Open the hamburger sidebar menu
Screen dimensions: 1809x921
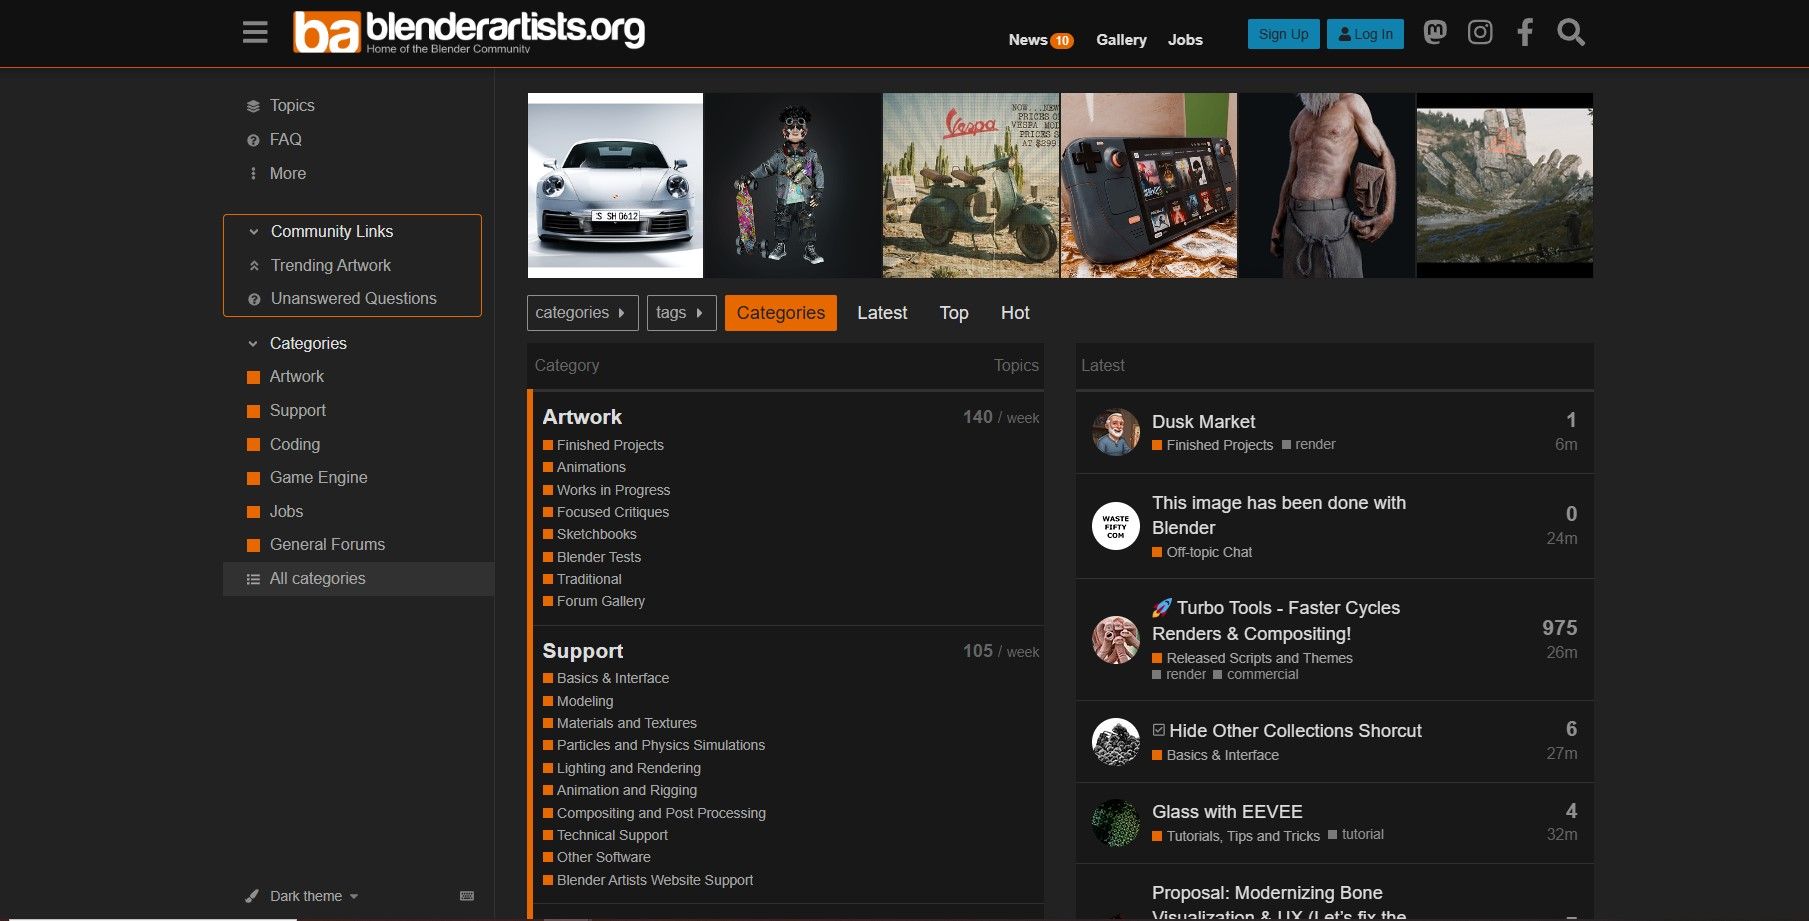[x=255, y=33]
